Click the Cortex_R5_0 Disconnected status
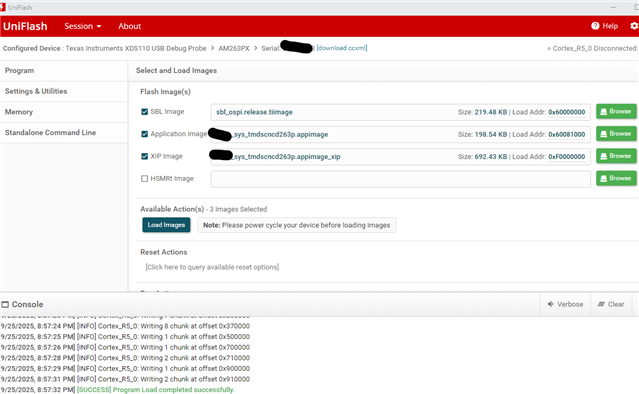This screenshot has height=394, width=639. [x=593, y=48]
